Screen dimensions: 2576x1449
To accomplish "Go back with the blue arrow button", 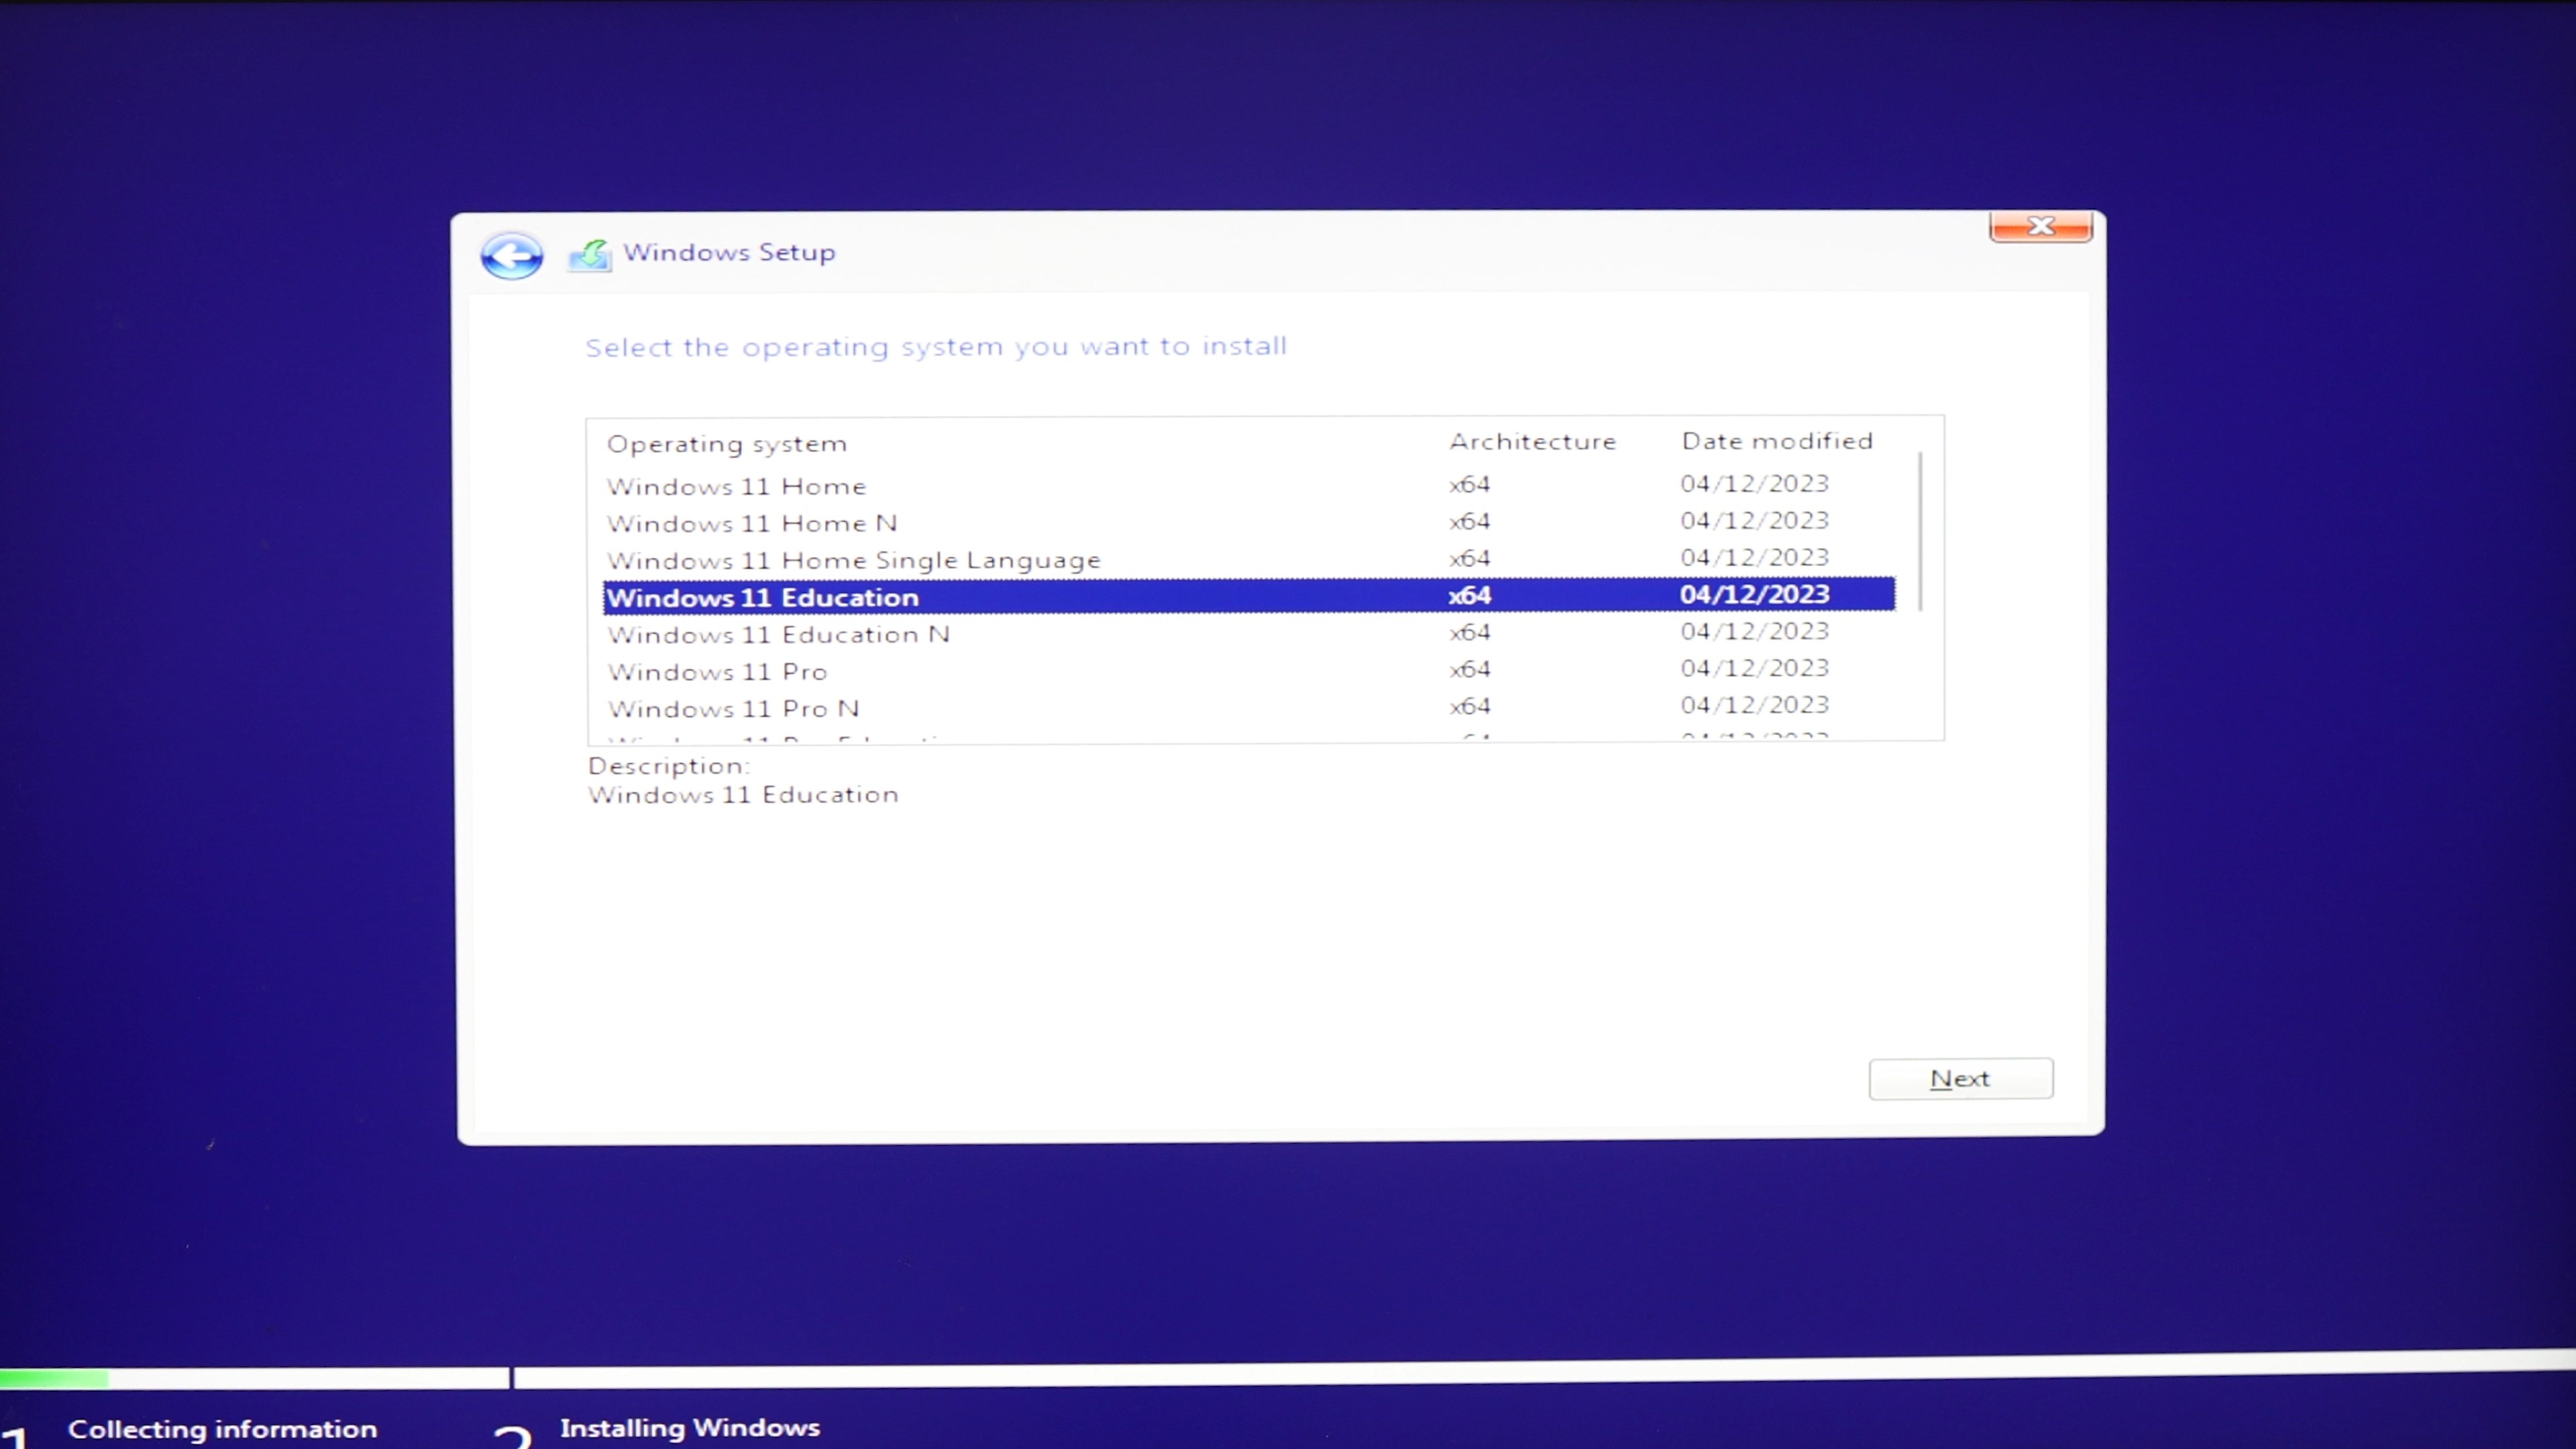I will (x=512, y=256).
